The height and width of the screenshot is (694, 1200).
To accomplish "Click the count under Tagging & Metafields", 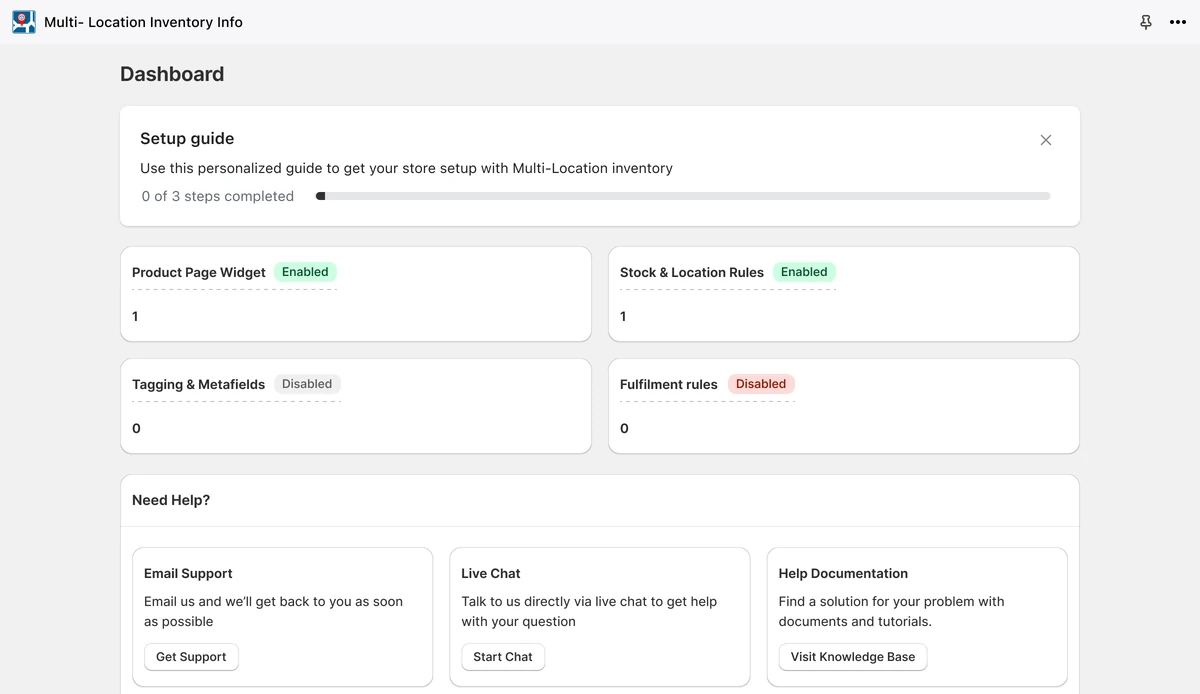I will click(x=136, y=428).
